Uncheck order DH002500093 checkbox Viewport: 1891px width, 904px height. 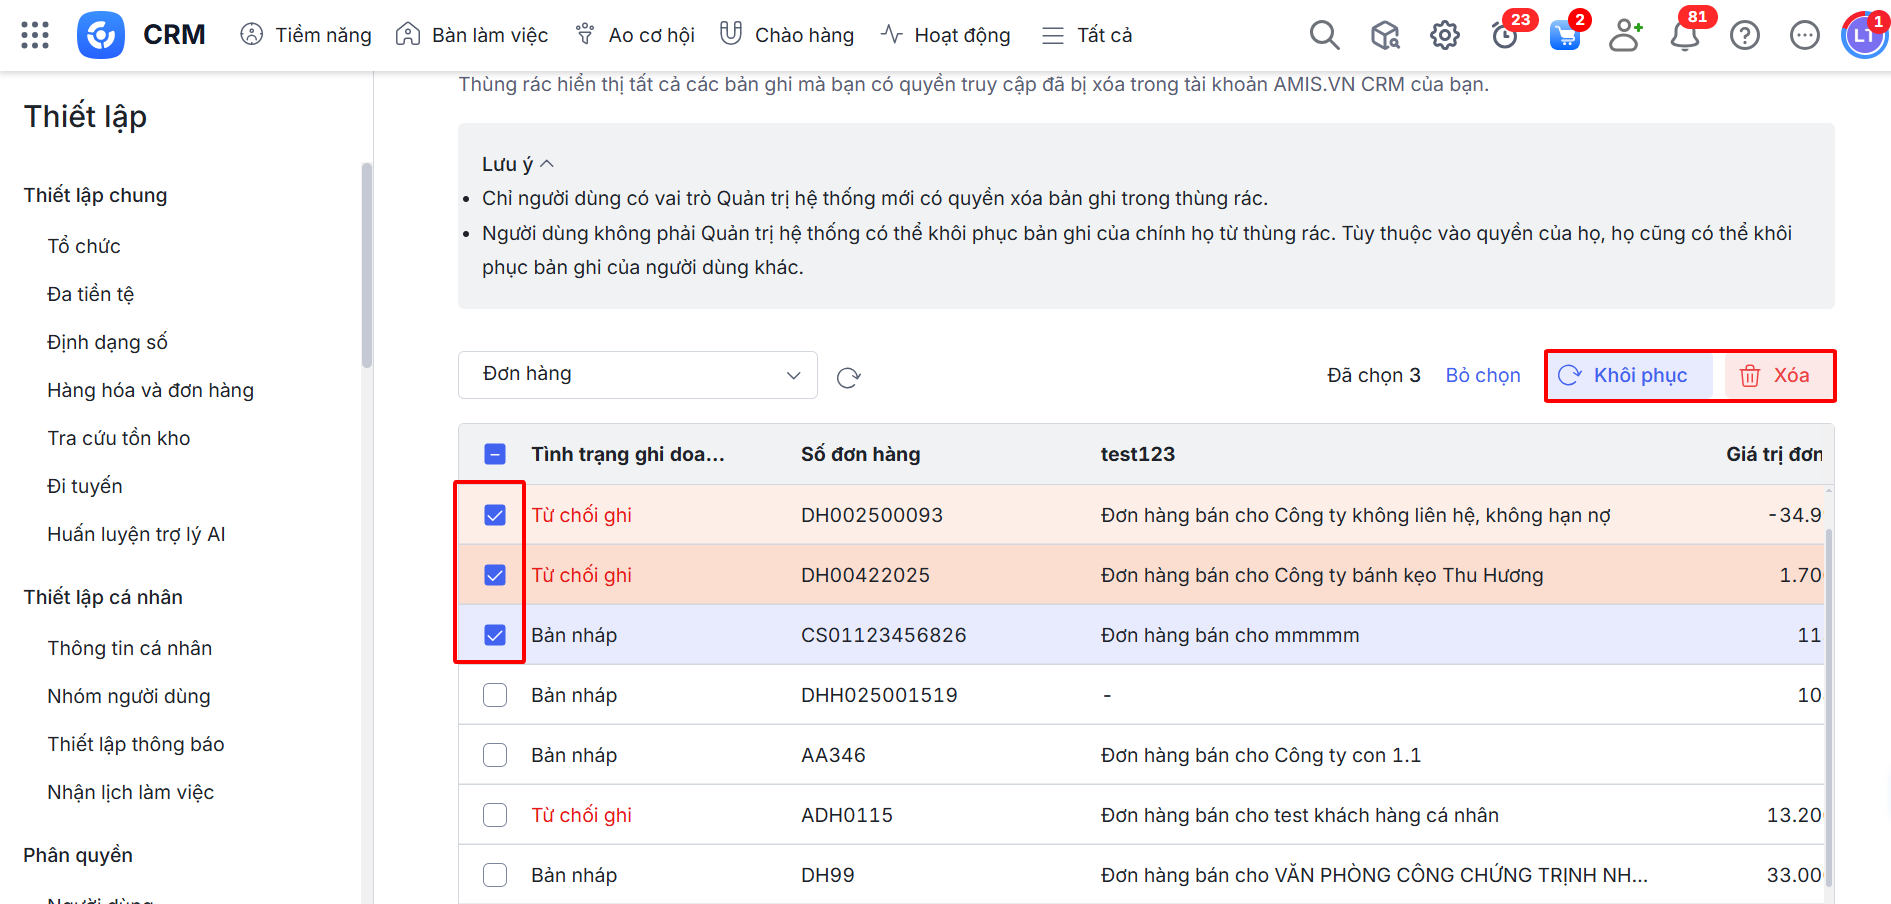495,515
